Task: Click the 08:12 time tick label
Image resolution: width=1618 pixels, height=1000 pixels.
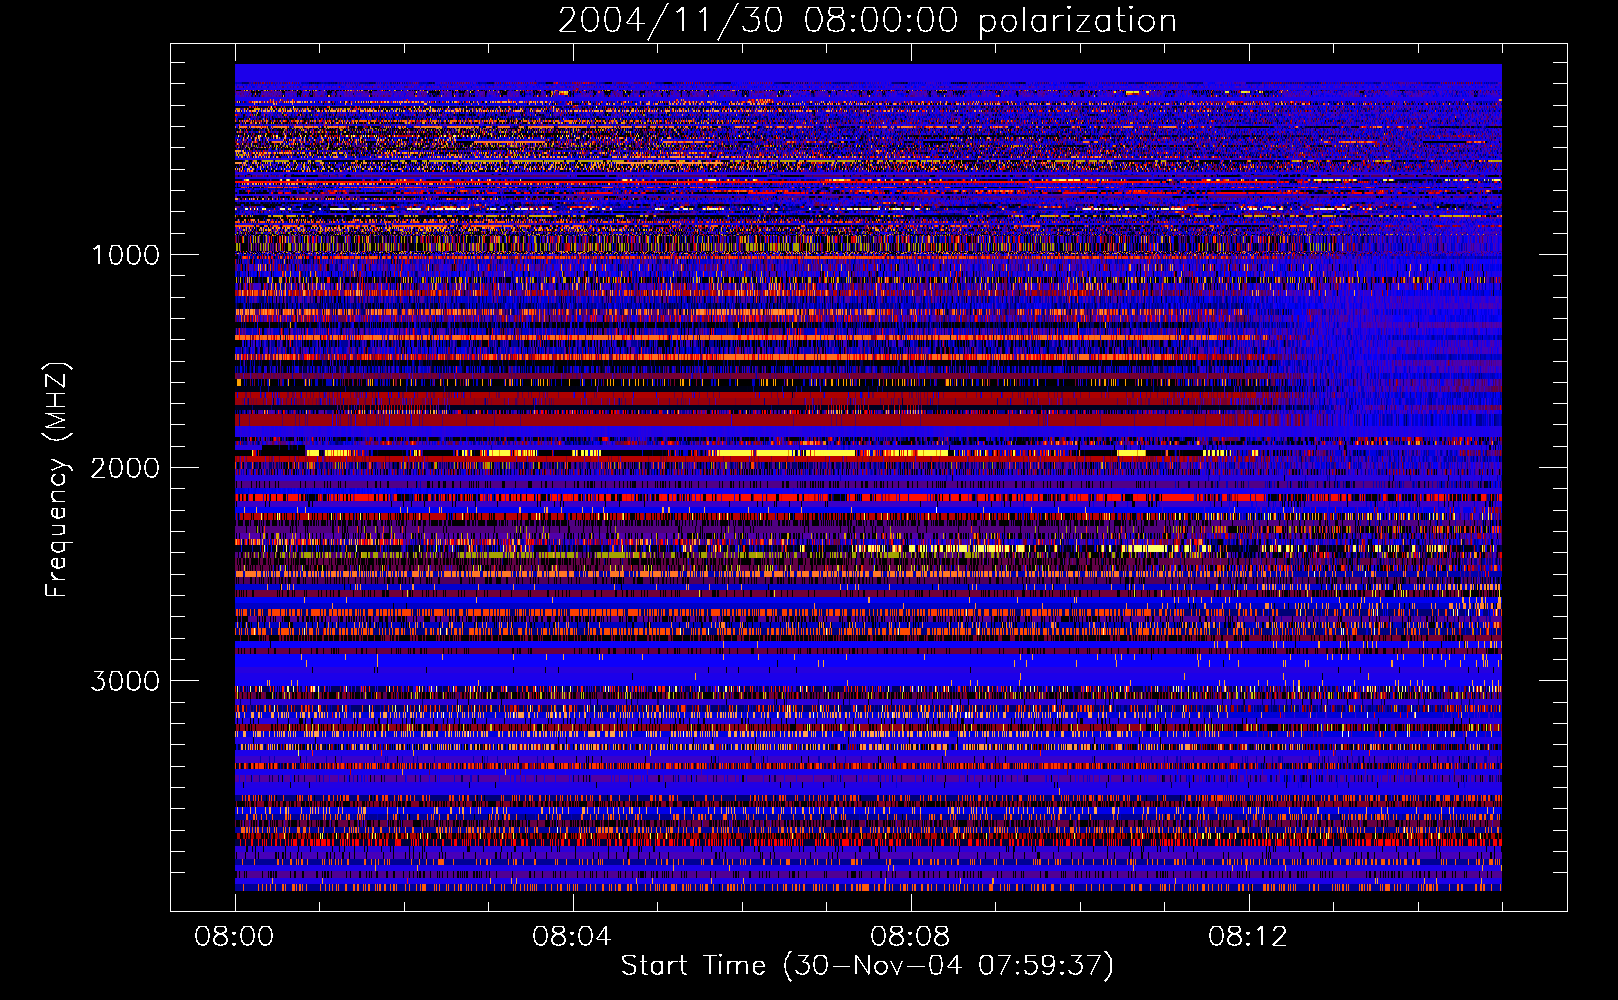Action: tap(1248, 937)
